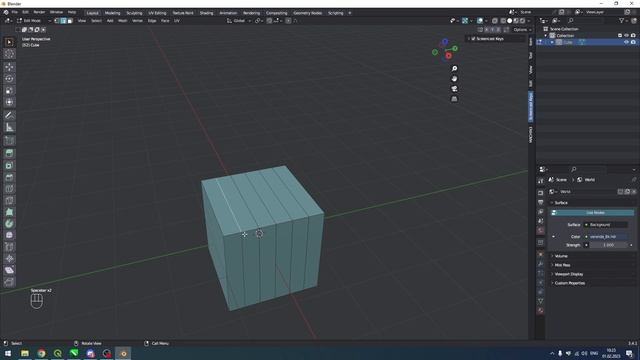Image resolution: width=640 pixels, height=360 pixels.
Task: Select the Measure tool
Action: [9, 127]
